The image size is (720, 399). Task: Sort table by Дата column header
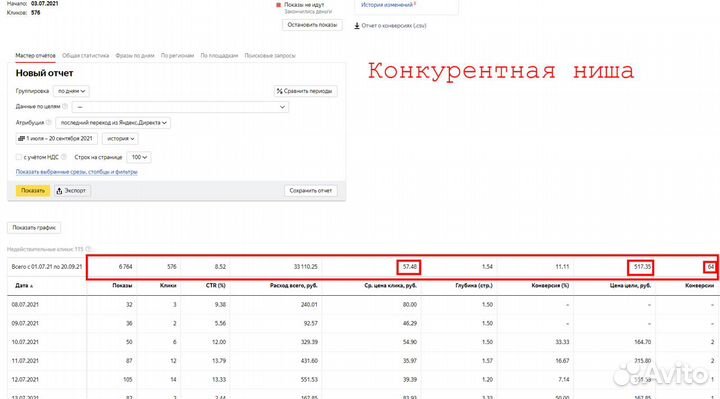pos(24,286)
